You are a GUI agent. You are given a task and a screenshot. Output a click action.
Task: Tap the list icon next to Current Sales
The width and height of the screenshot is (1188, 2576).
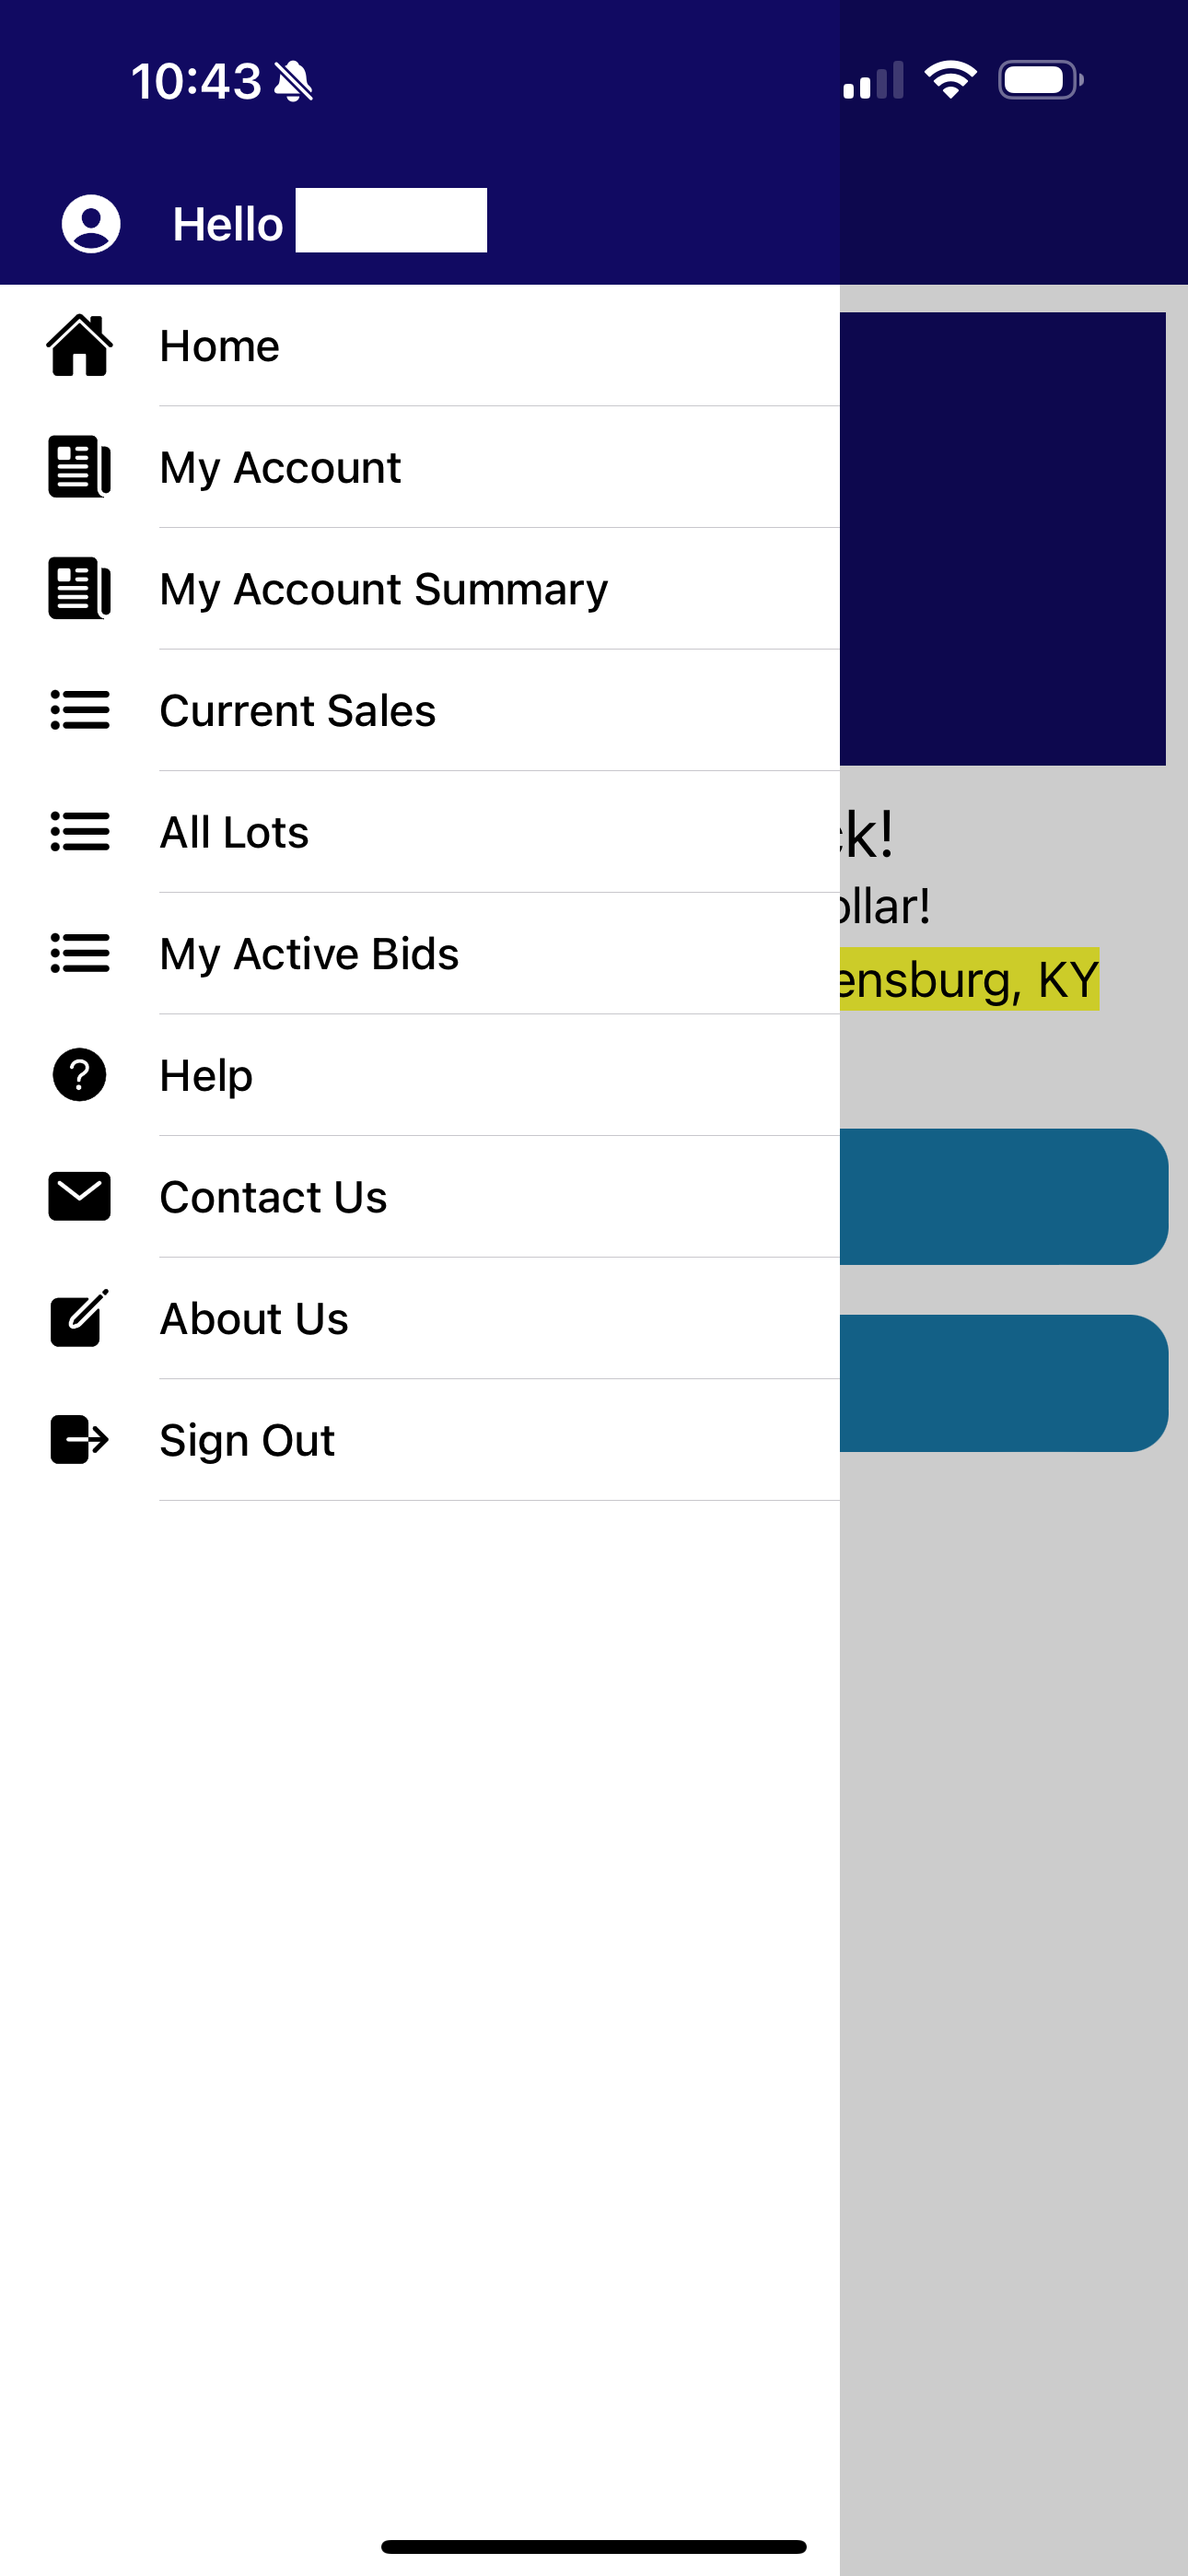79,710
